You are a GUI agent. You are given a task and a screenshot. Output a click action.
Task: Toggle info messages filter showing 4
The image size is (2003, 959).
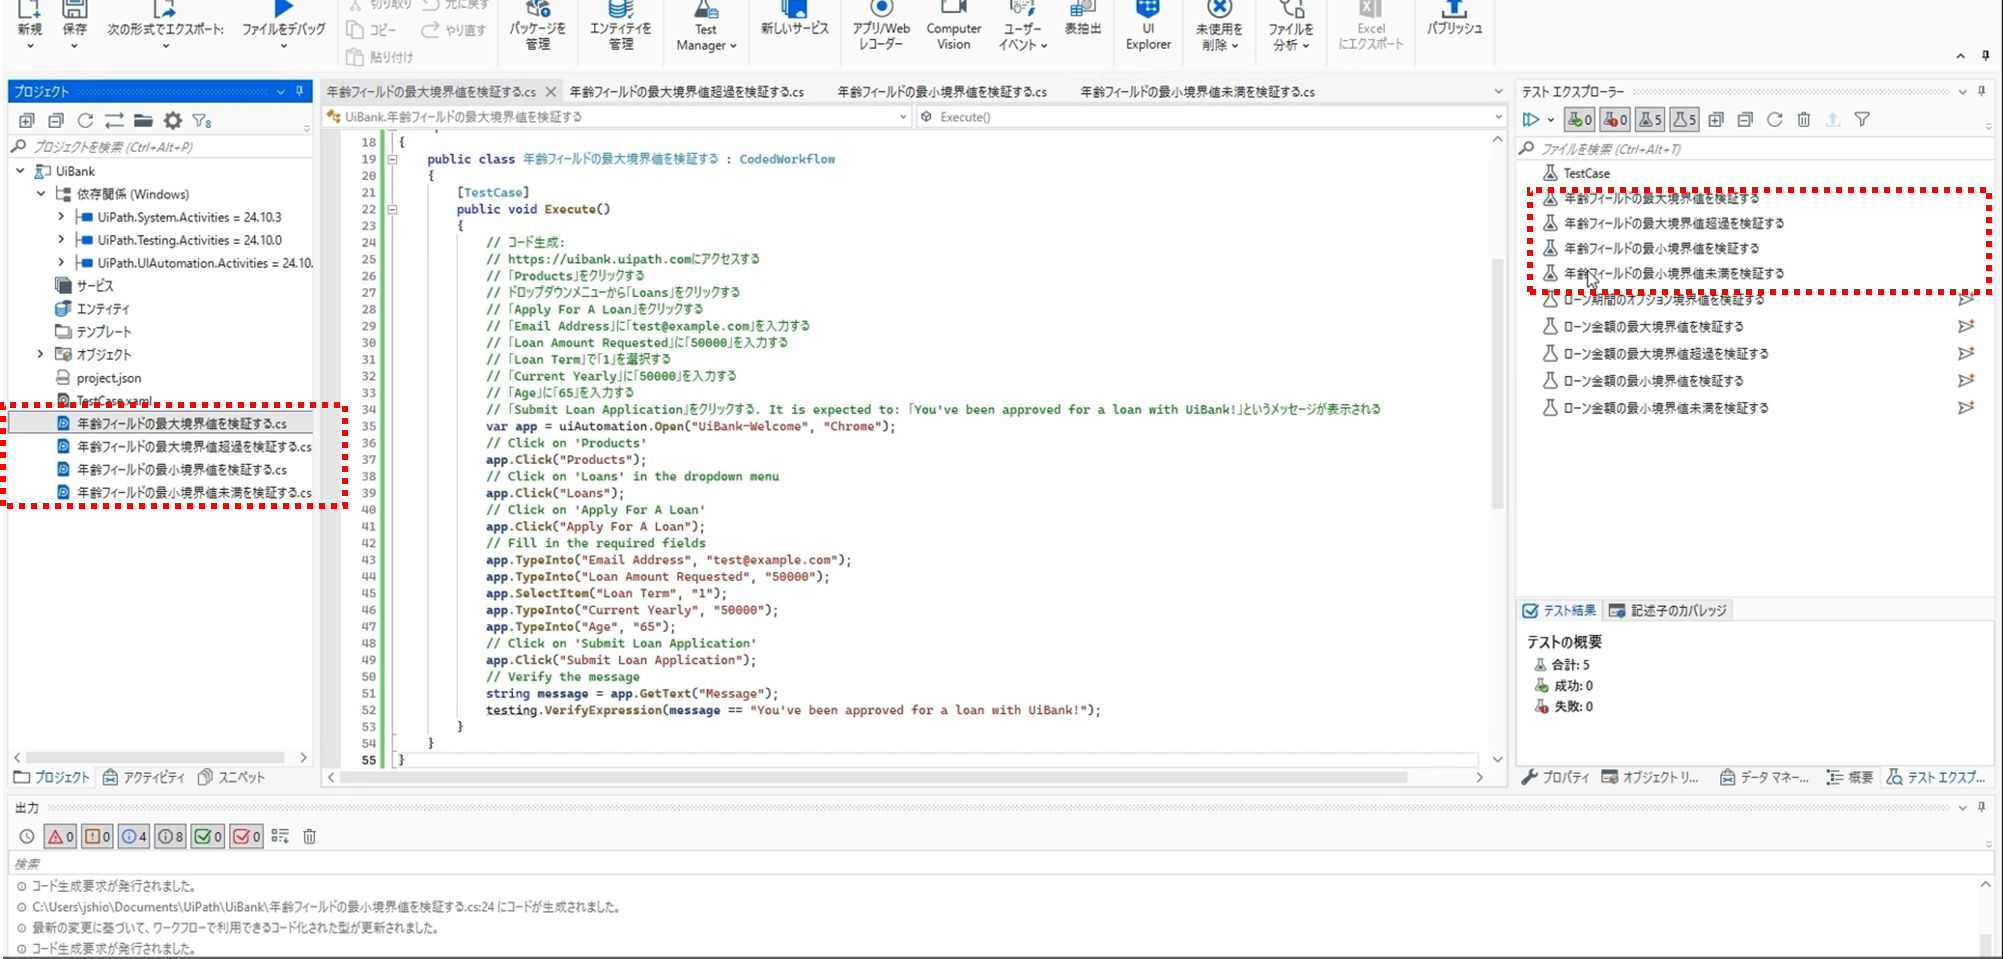(134, 836)
